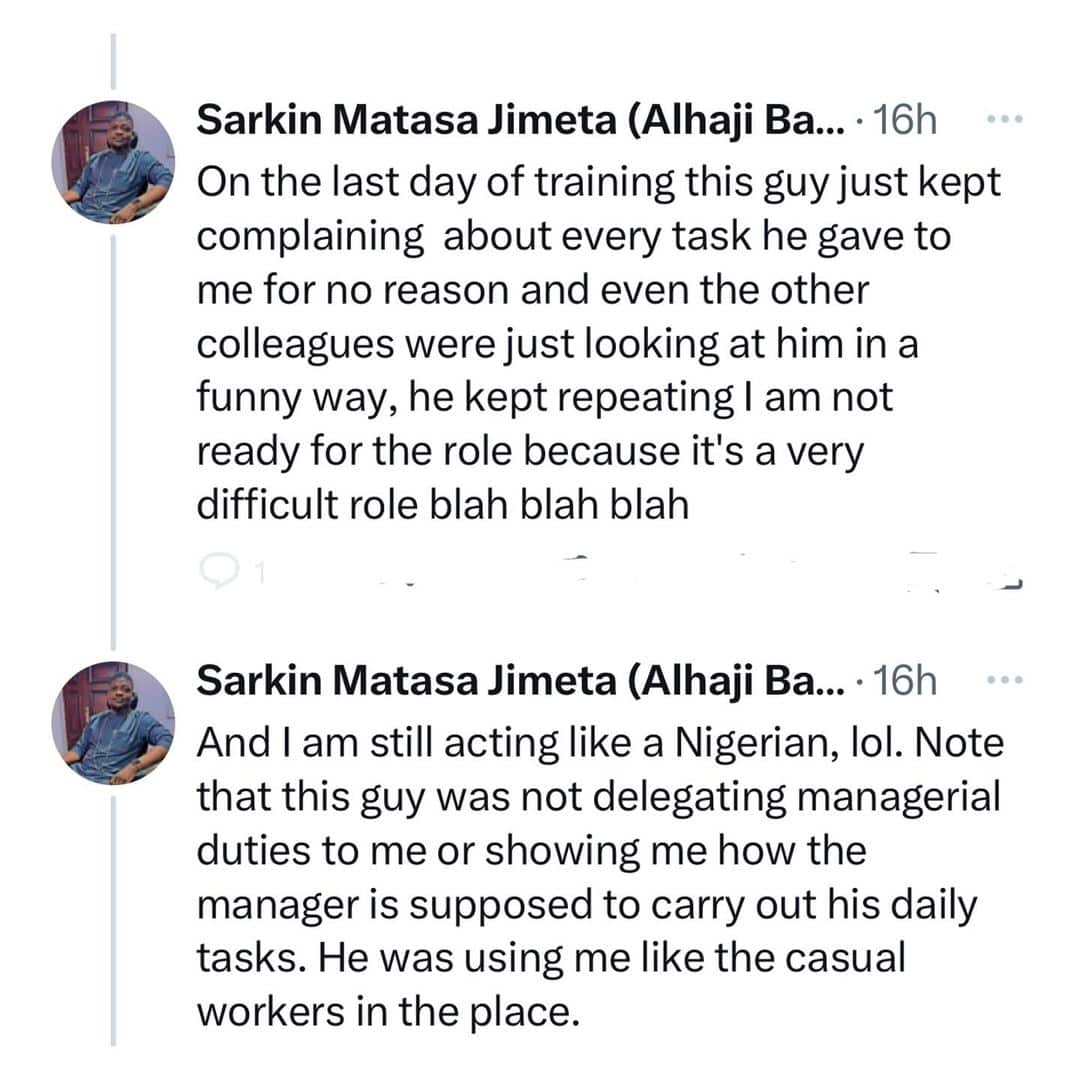Click the thread line connecting the two avatars
This screenshot has height=1080, width=1080.
(x=112, y=440)
